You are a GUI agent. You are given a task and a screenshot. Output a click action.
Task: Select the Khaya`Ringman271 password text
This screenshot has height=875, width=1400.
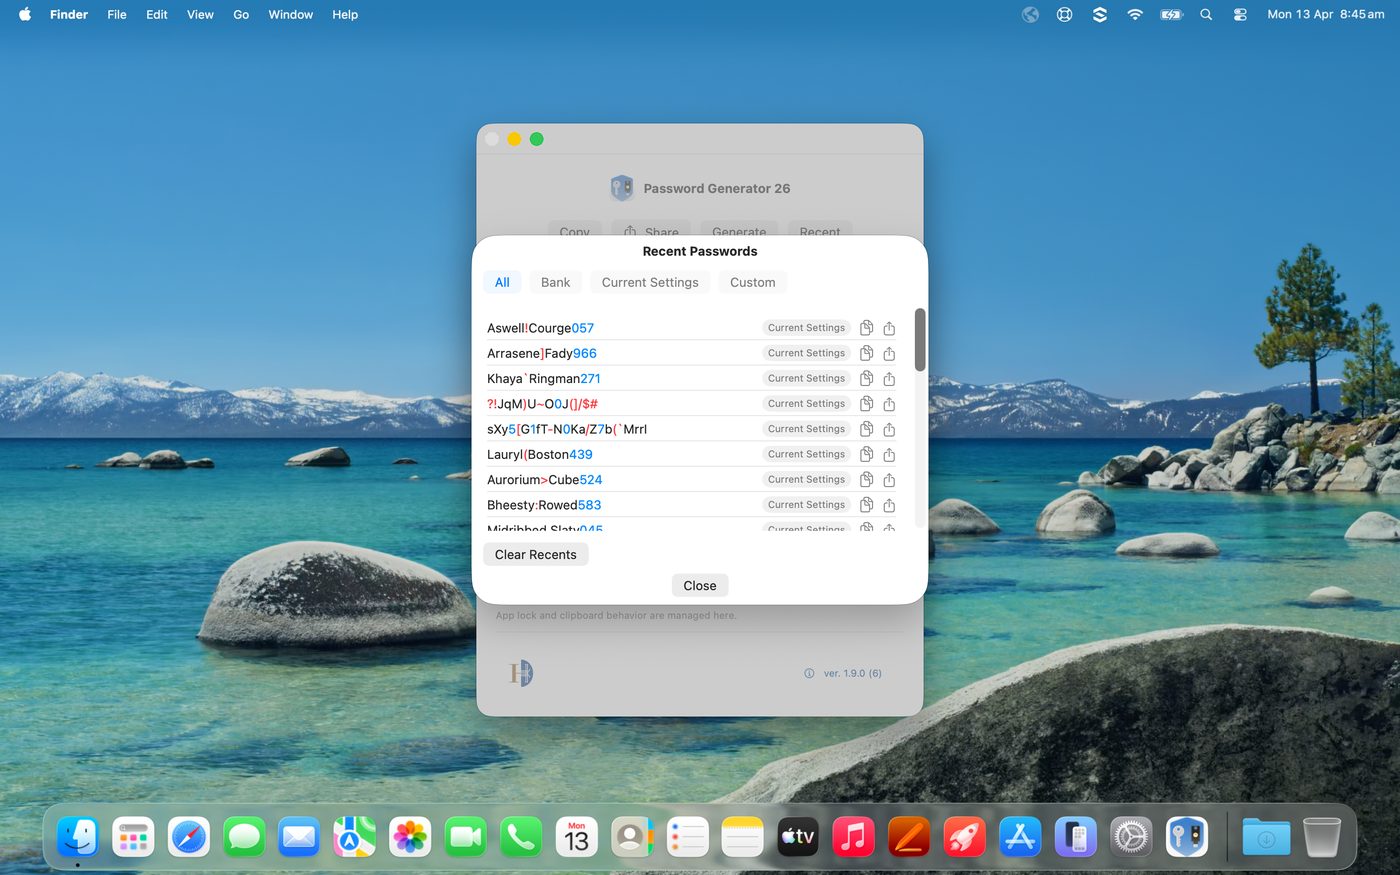[544, 378]
